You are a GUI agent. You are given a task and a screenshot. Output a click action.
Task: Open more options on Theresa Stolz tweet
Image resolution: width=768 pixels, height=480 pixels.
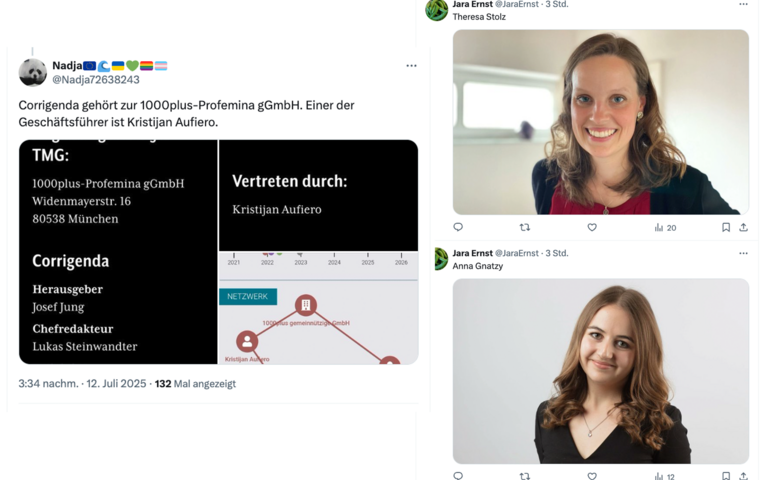click(x=744, y=4)
